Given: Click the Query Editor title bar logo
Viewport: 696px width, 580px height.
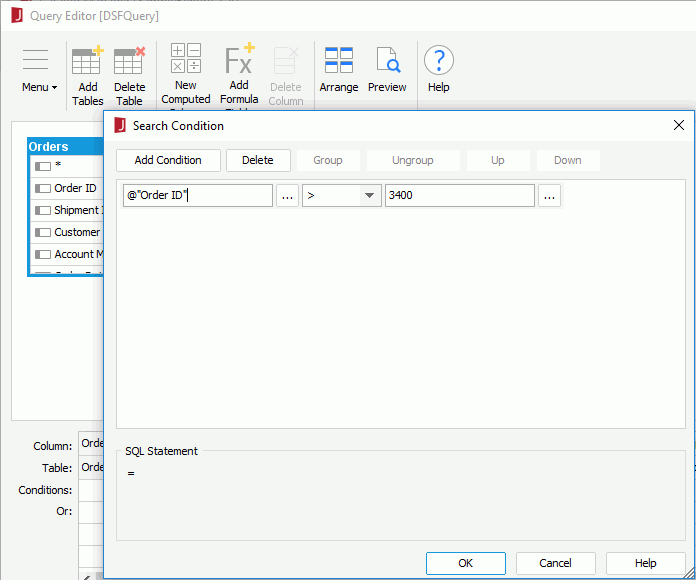Looking at the screenshot, I should [x=17, y=16].
